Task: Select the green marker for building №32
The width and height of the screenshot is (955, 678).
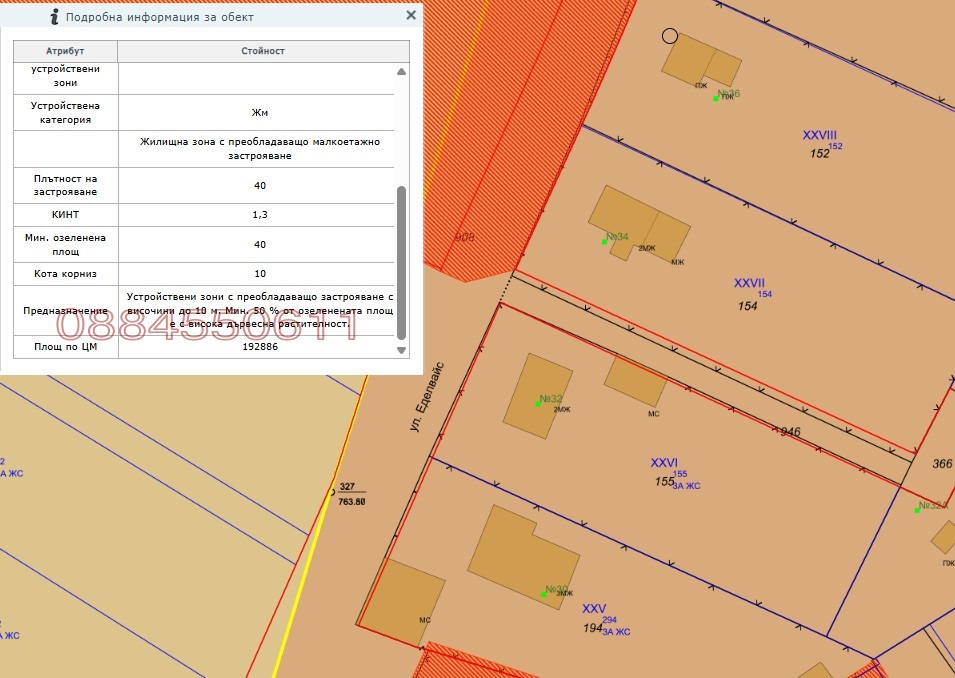Action: coord(538,403)
